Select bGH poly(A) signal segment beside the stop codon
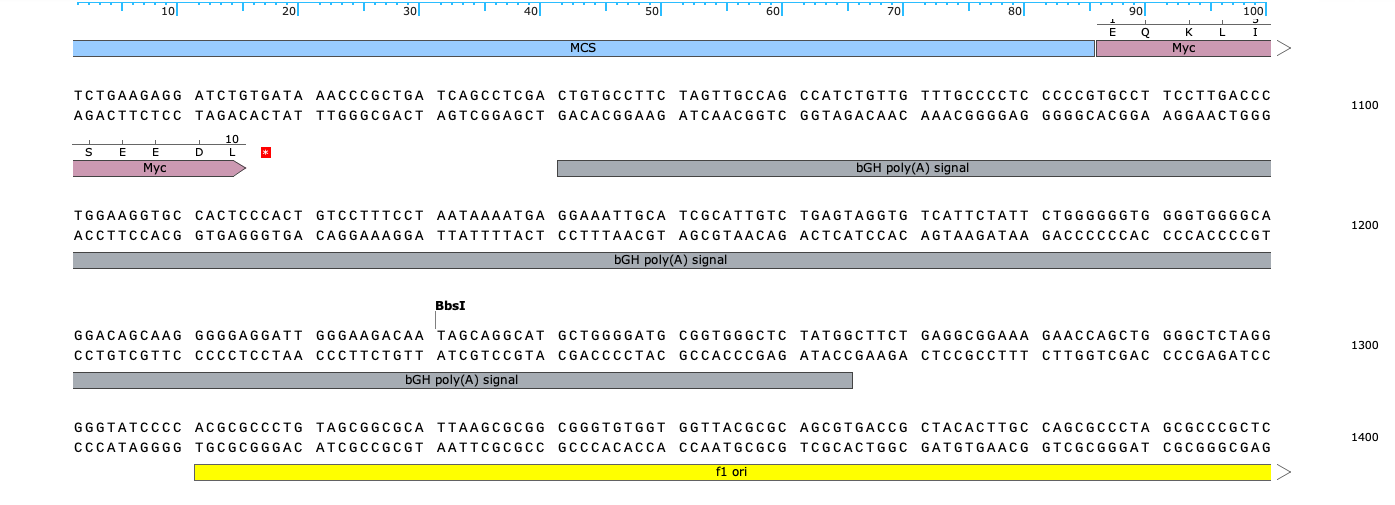Viewport: 1395px width, 505px height. pyautogui.click(x=912, y=168)
